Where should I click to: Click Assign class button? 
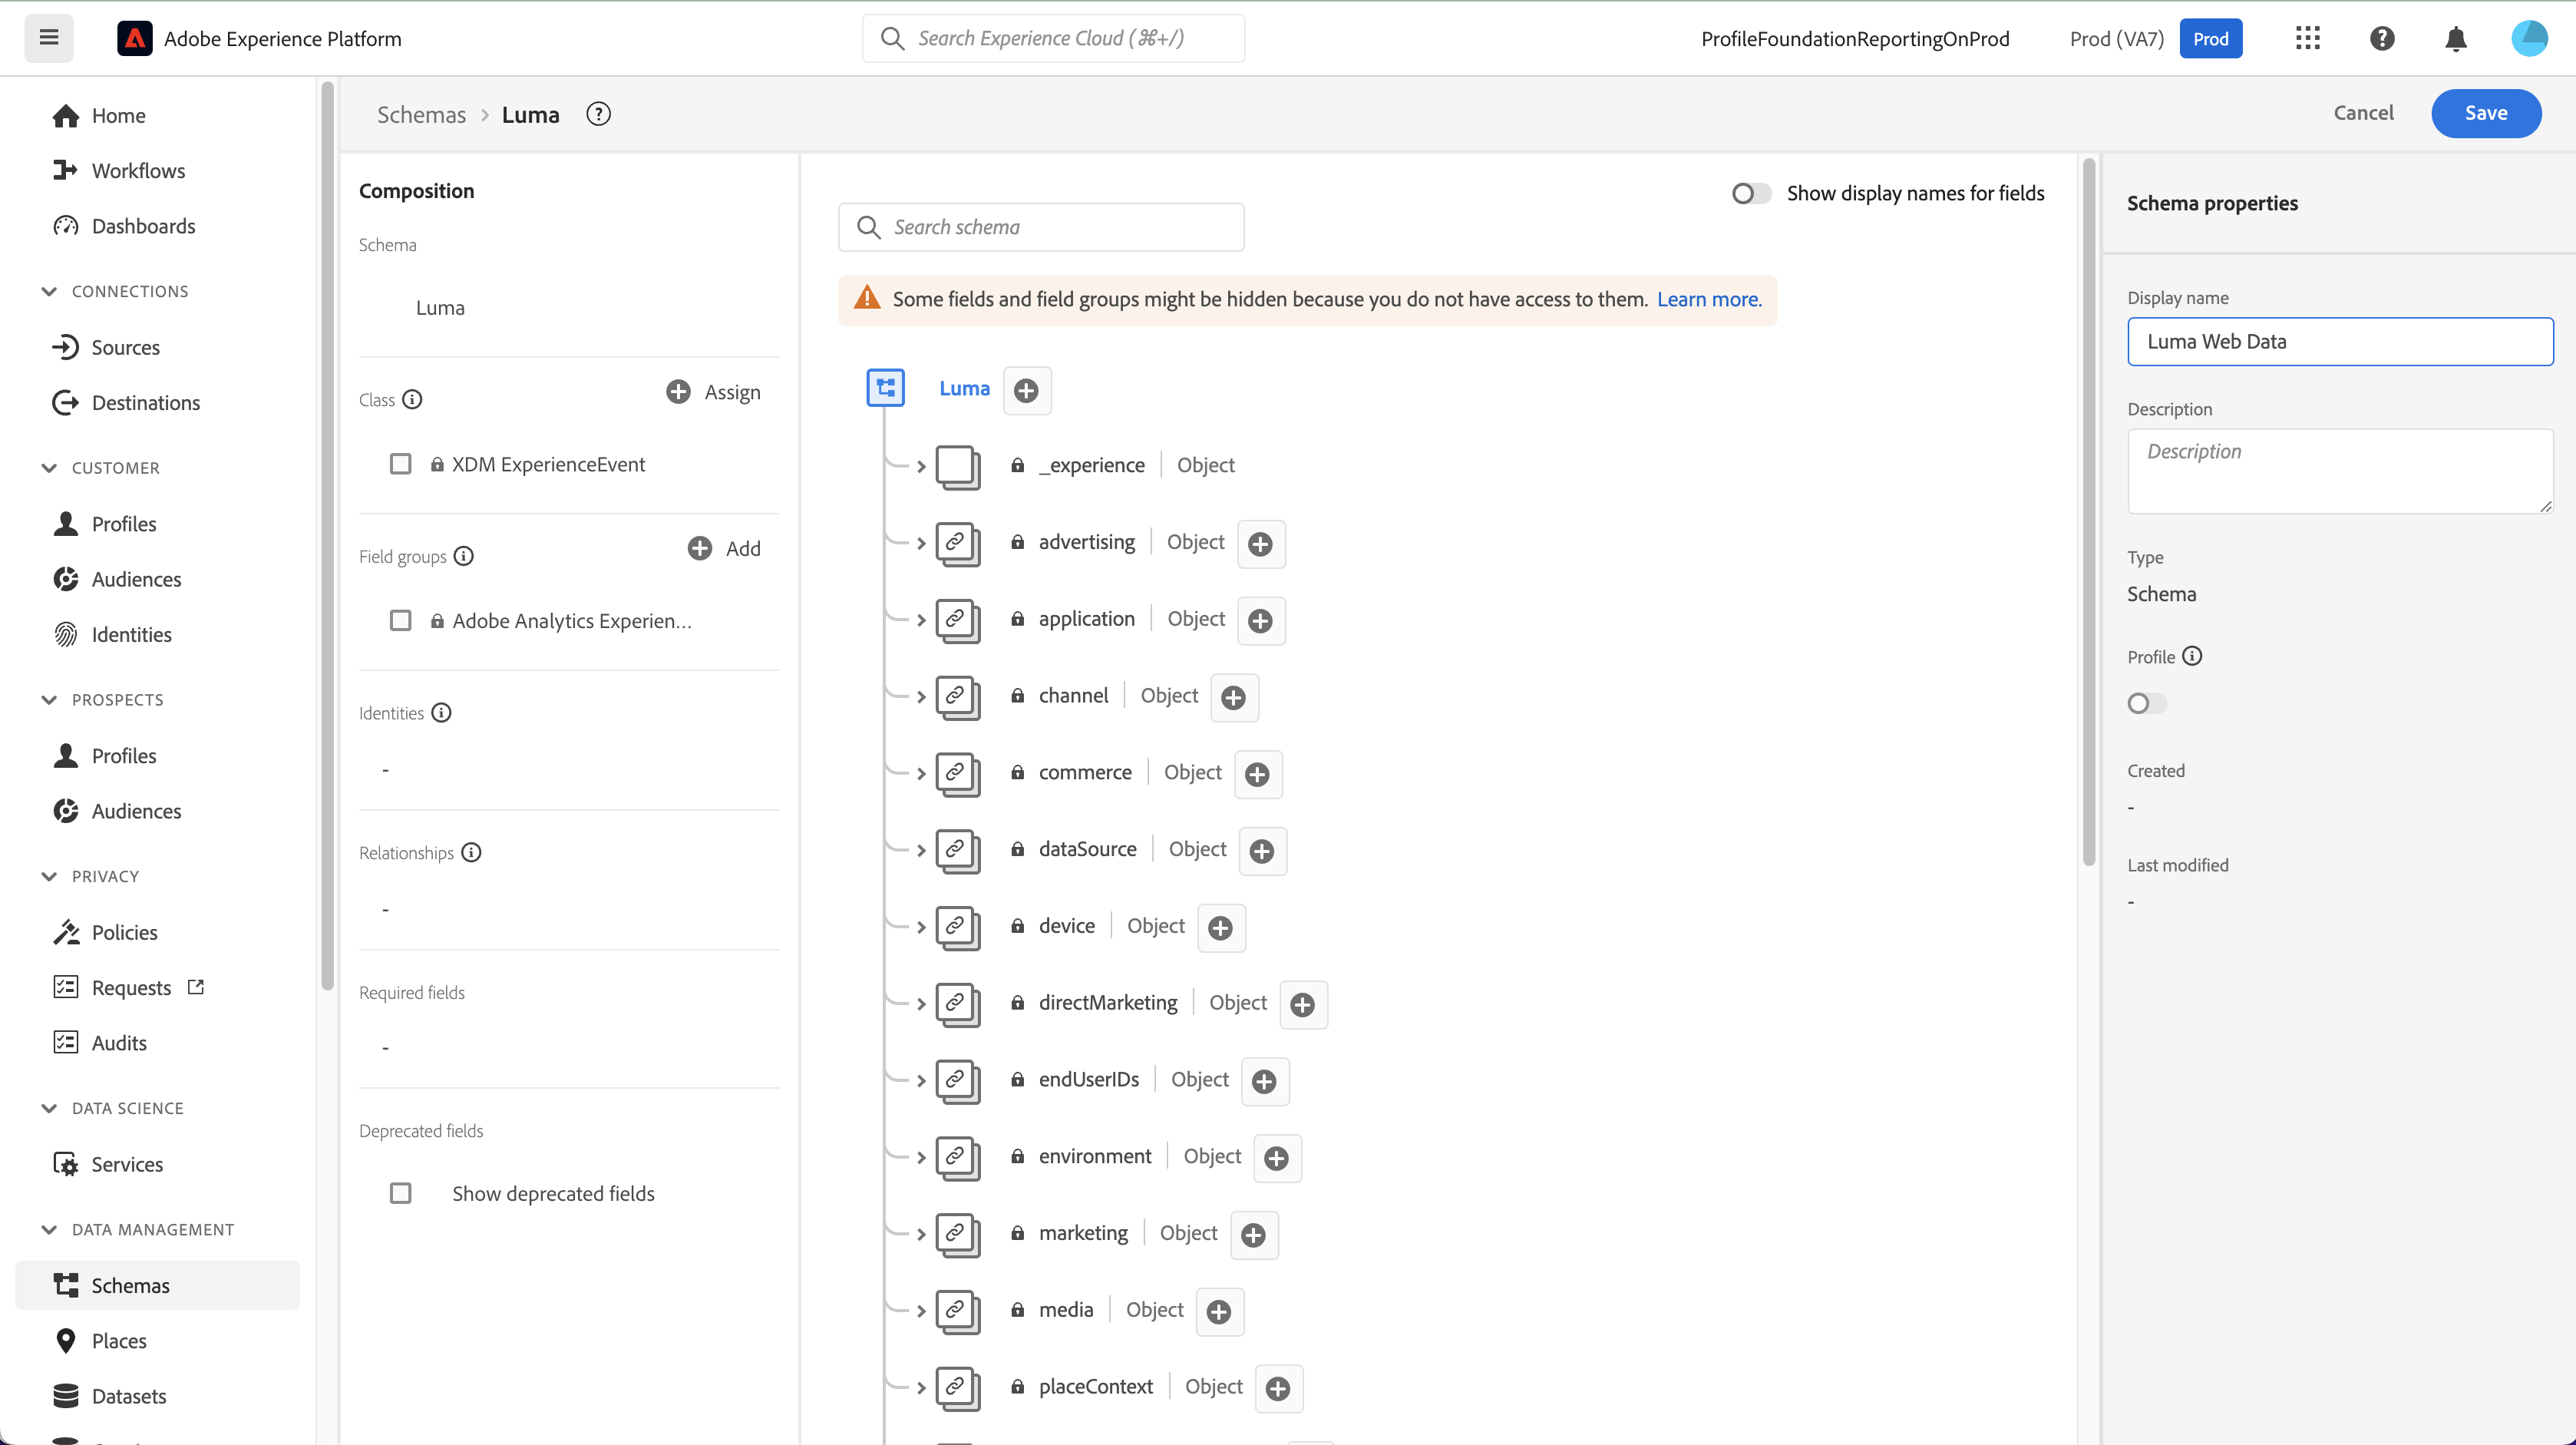(x=713, y=392)
